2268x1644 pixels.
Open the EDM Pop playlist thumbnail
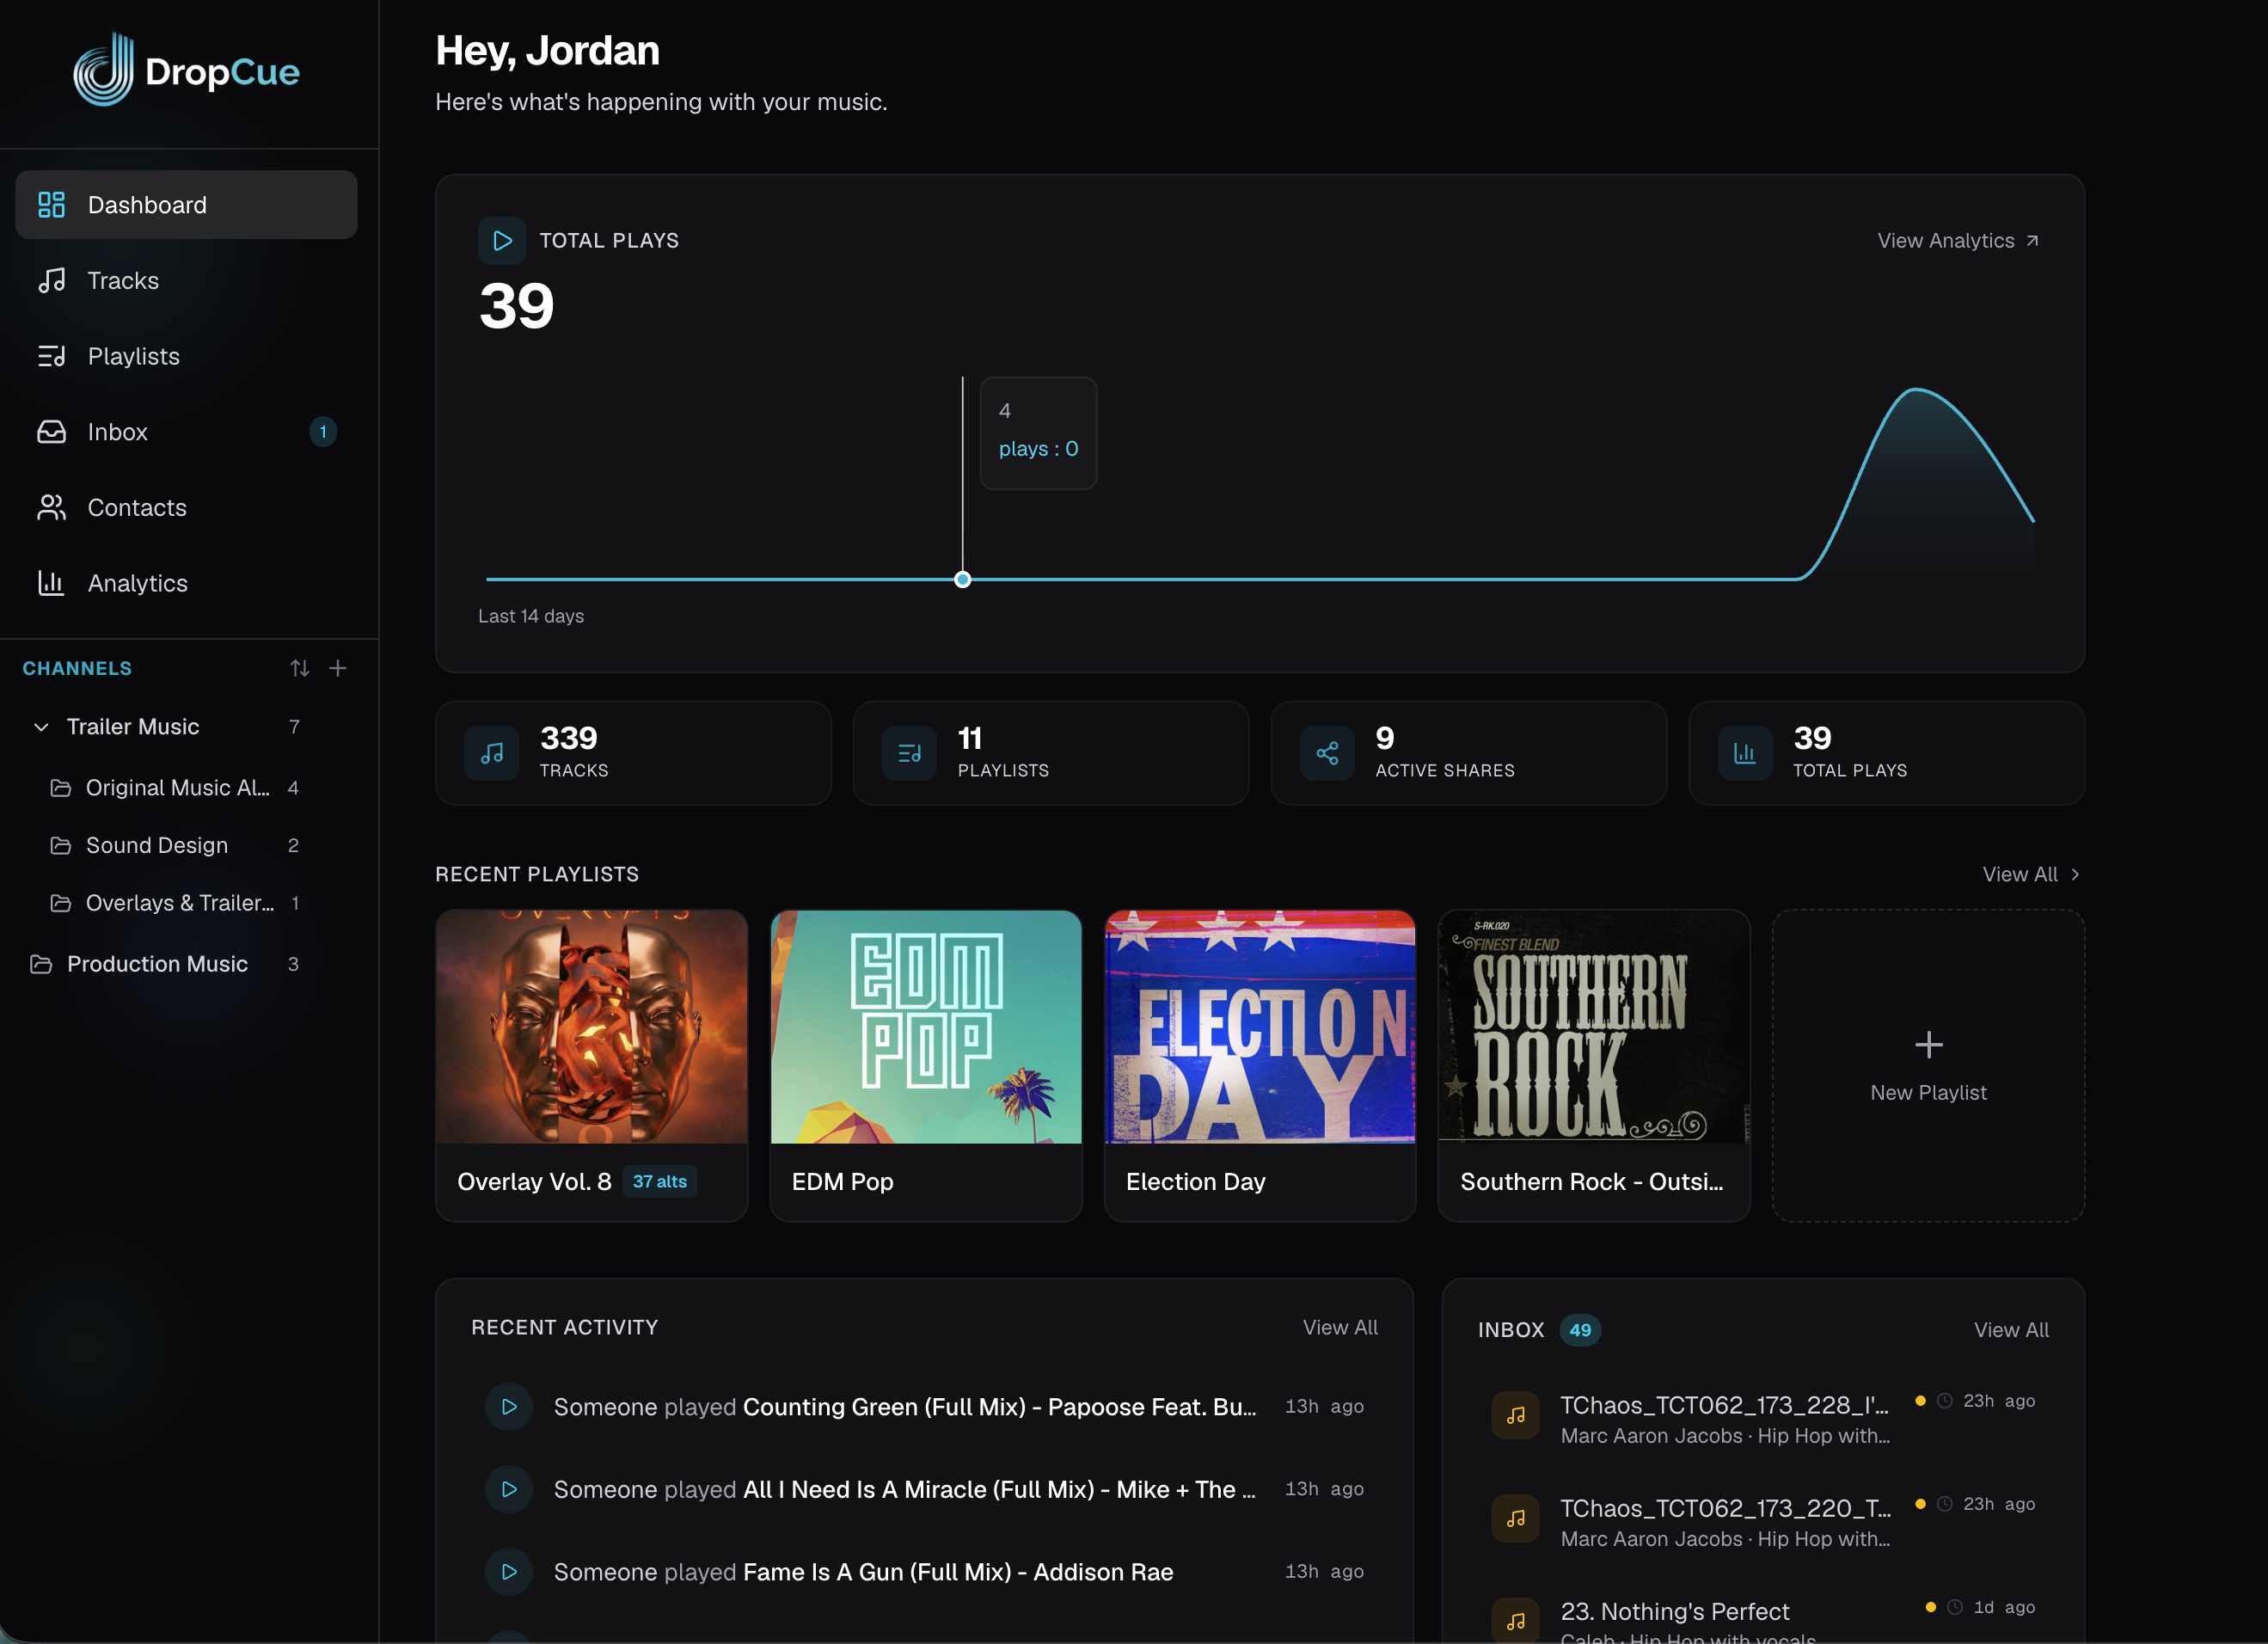926,1027
